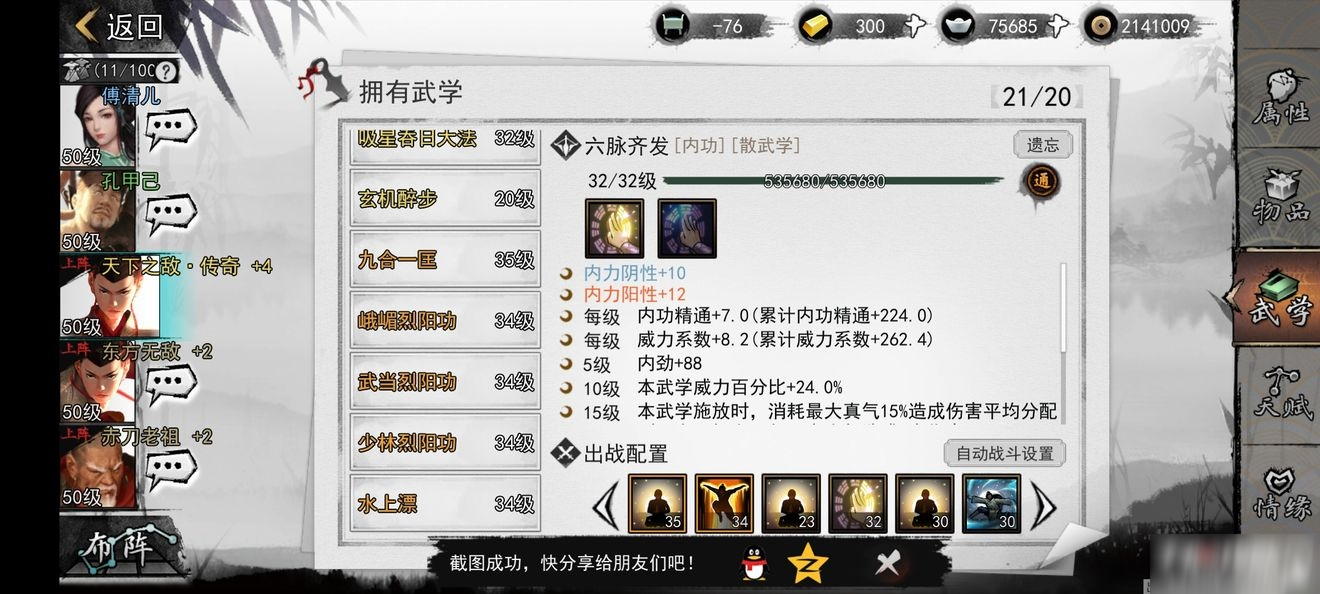Click the 遗忘 button

pos(1043,145)
